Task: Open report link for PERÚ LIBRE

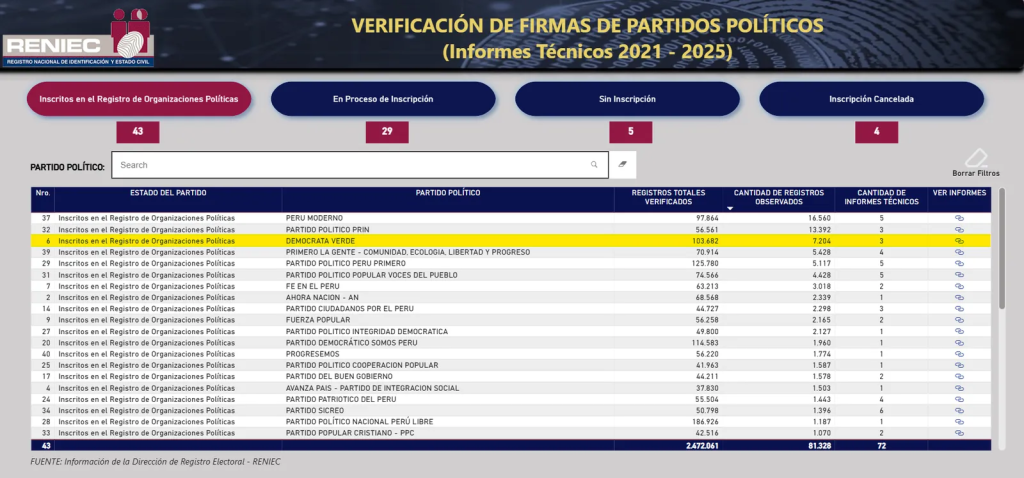Action: pos(959,422)
